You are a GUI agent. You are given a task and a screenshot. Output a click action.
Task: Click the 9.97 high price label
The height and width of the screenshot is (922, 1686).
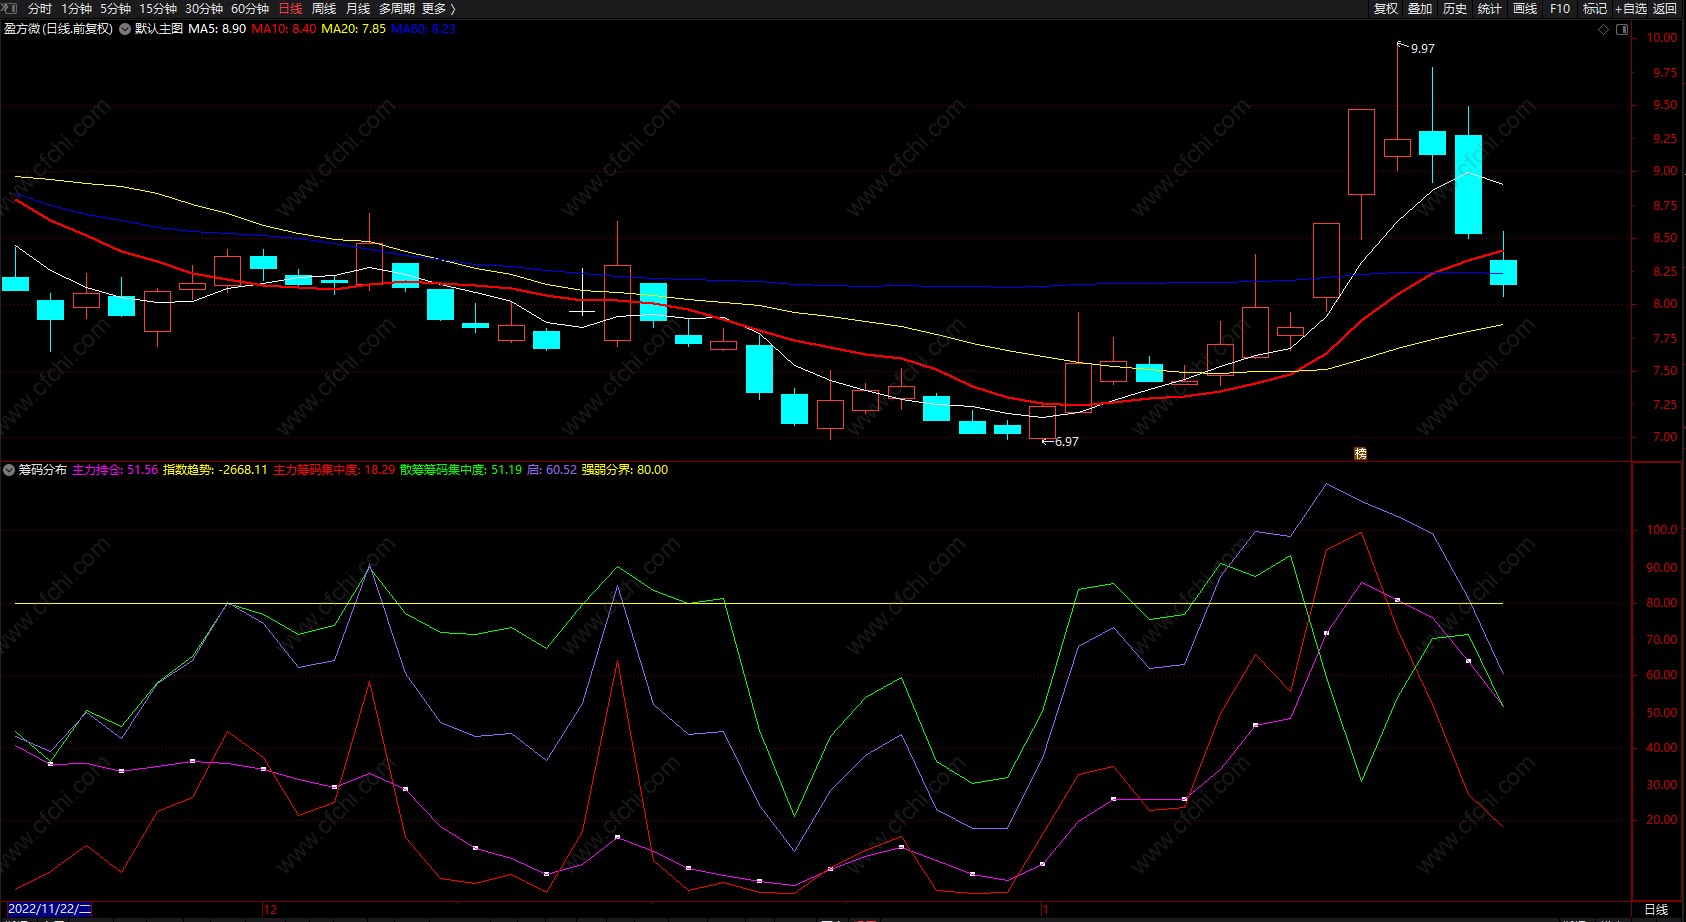[x=1422, y=48]
